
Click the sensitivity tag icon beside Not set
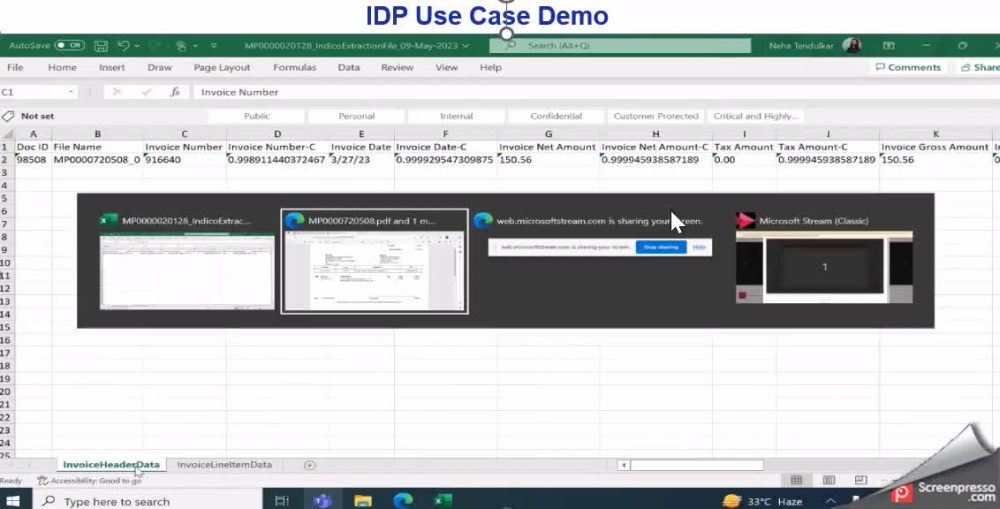click(x=8, y=116)
